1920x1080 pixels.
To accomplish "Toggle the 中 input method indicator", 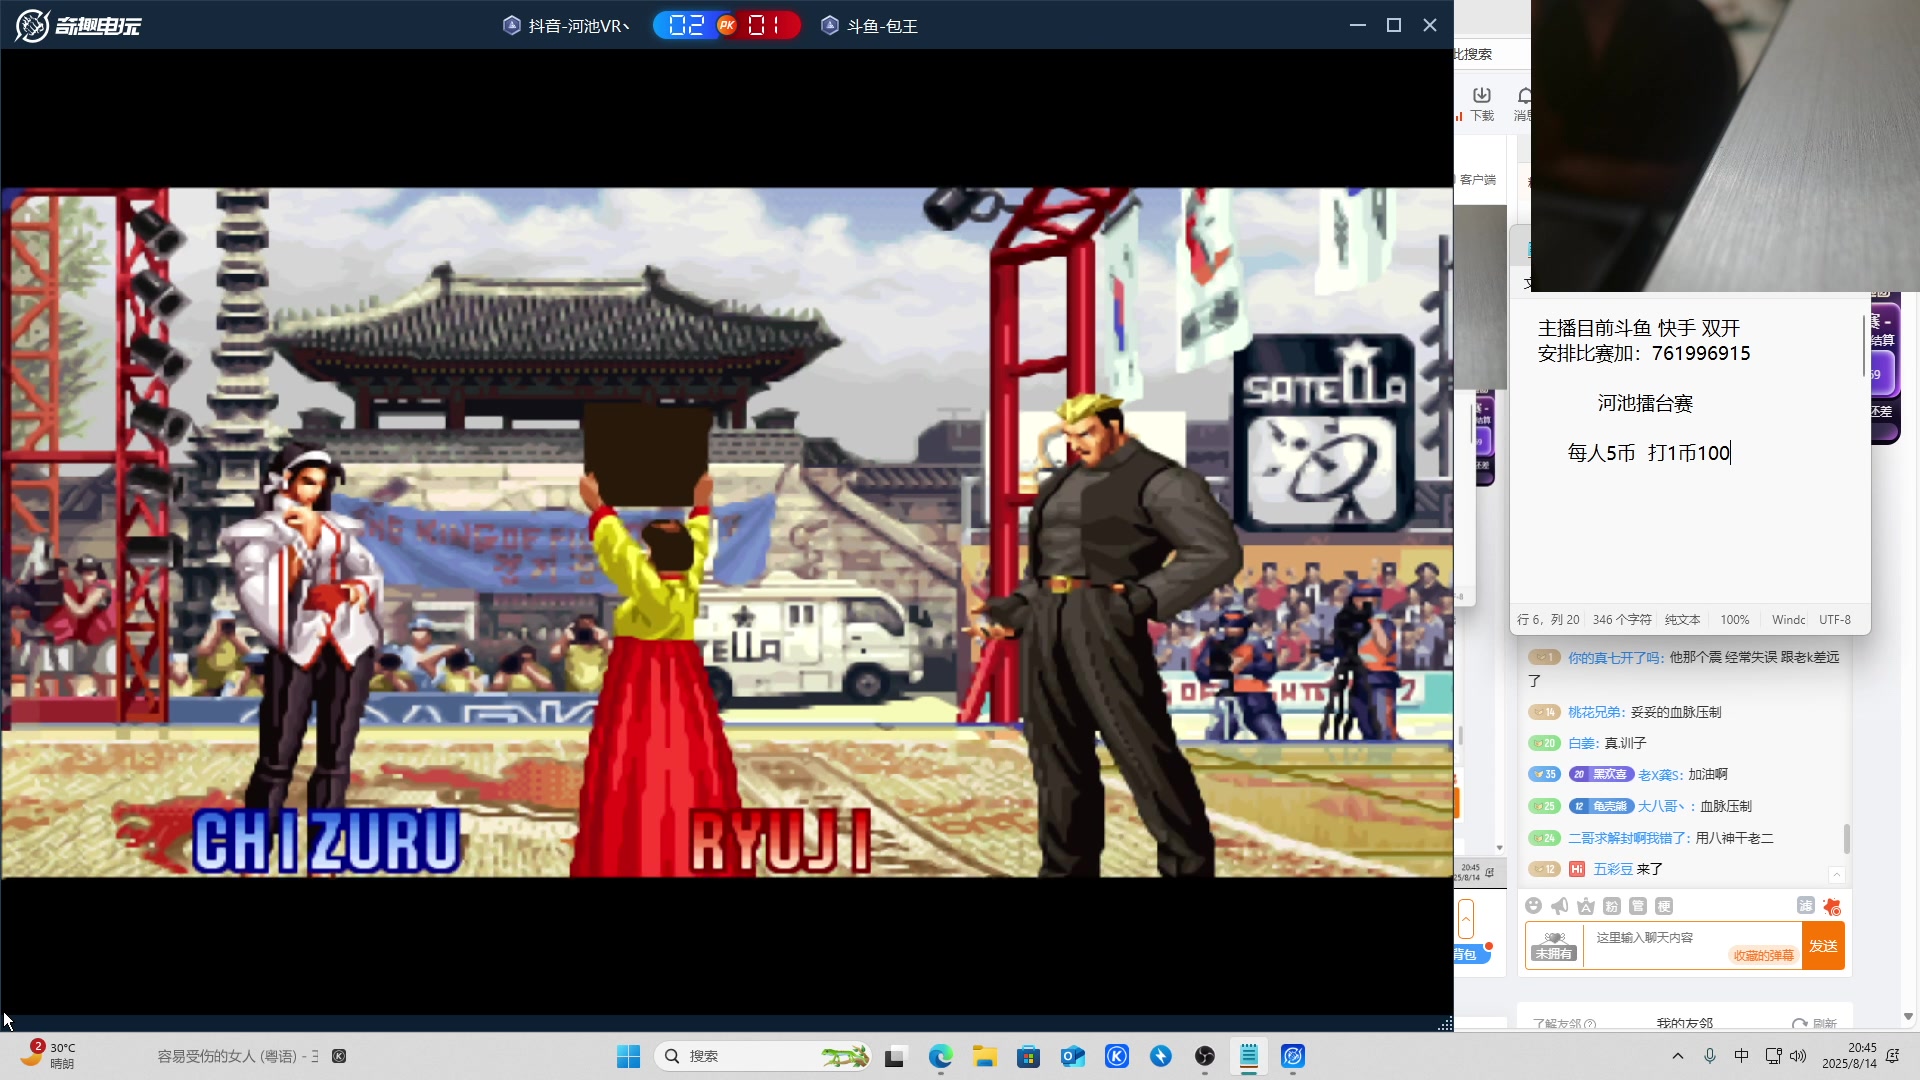I will tap(1741, 1056).
